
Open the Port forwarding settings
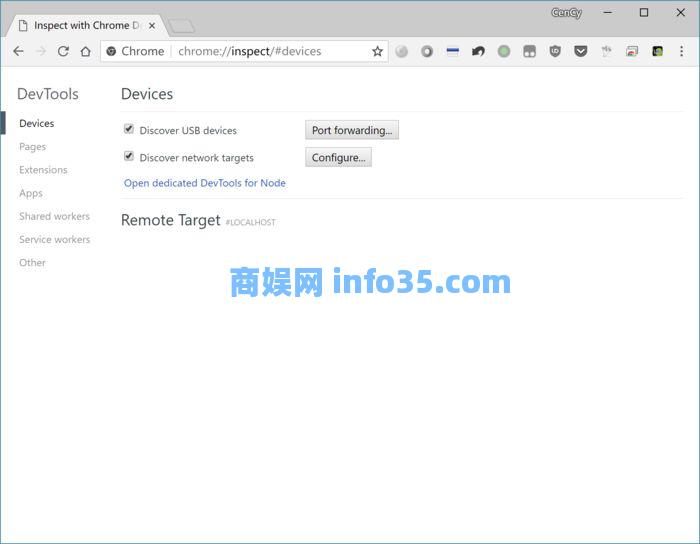[351, 130]
